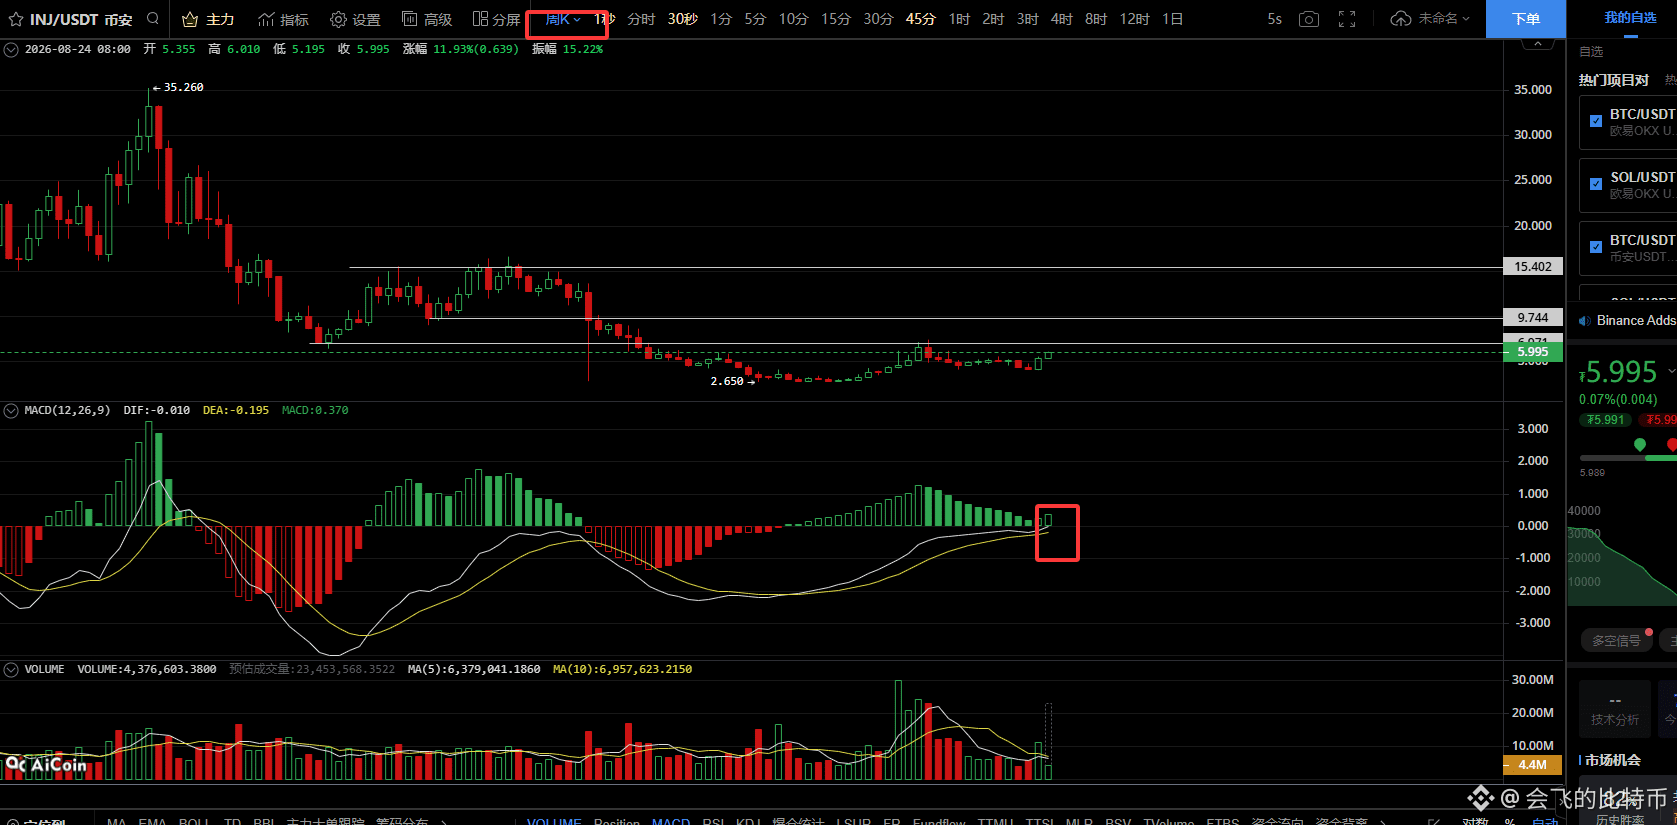The image size is (1677, 825).
Task: Select the 12时 interval
Action: click(x=1134, y=19)
